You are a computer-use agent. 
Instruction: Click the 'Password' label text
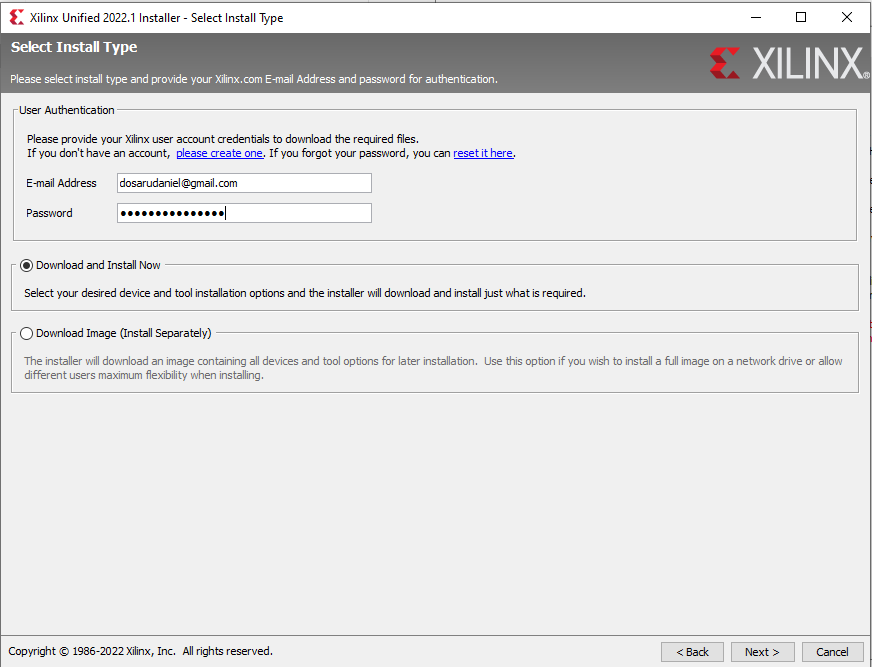point(49,213)
